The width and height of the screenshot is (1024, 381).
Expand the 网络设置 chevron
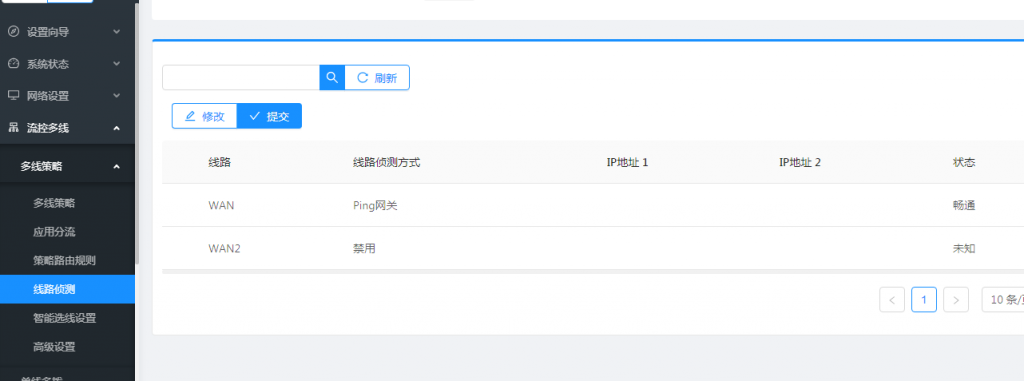116,95
